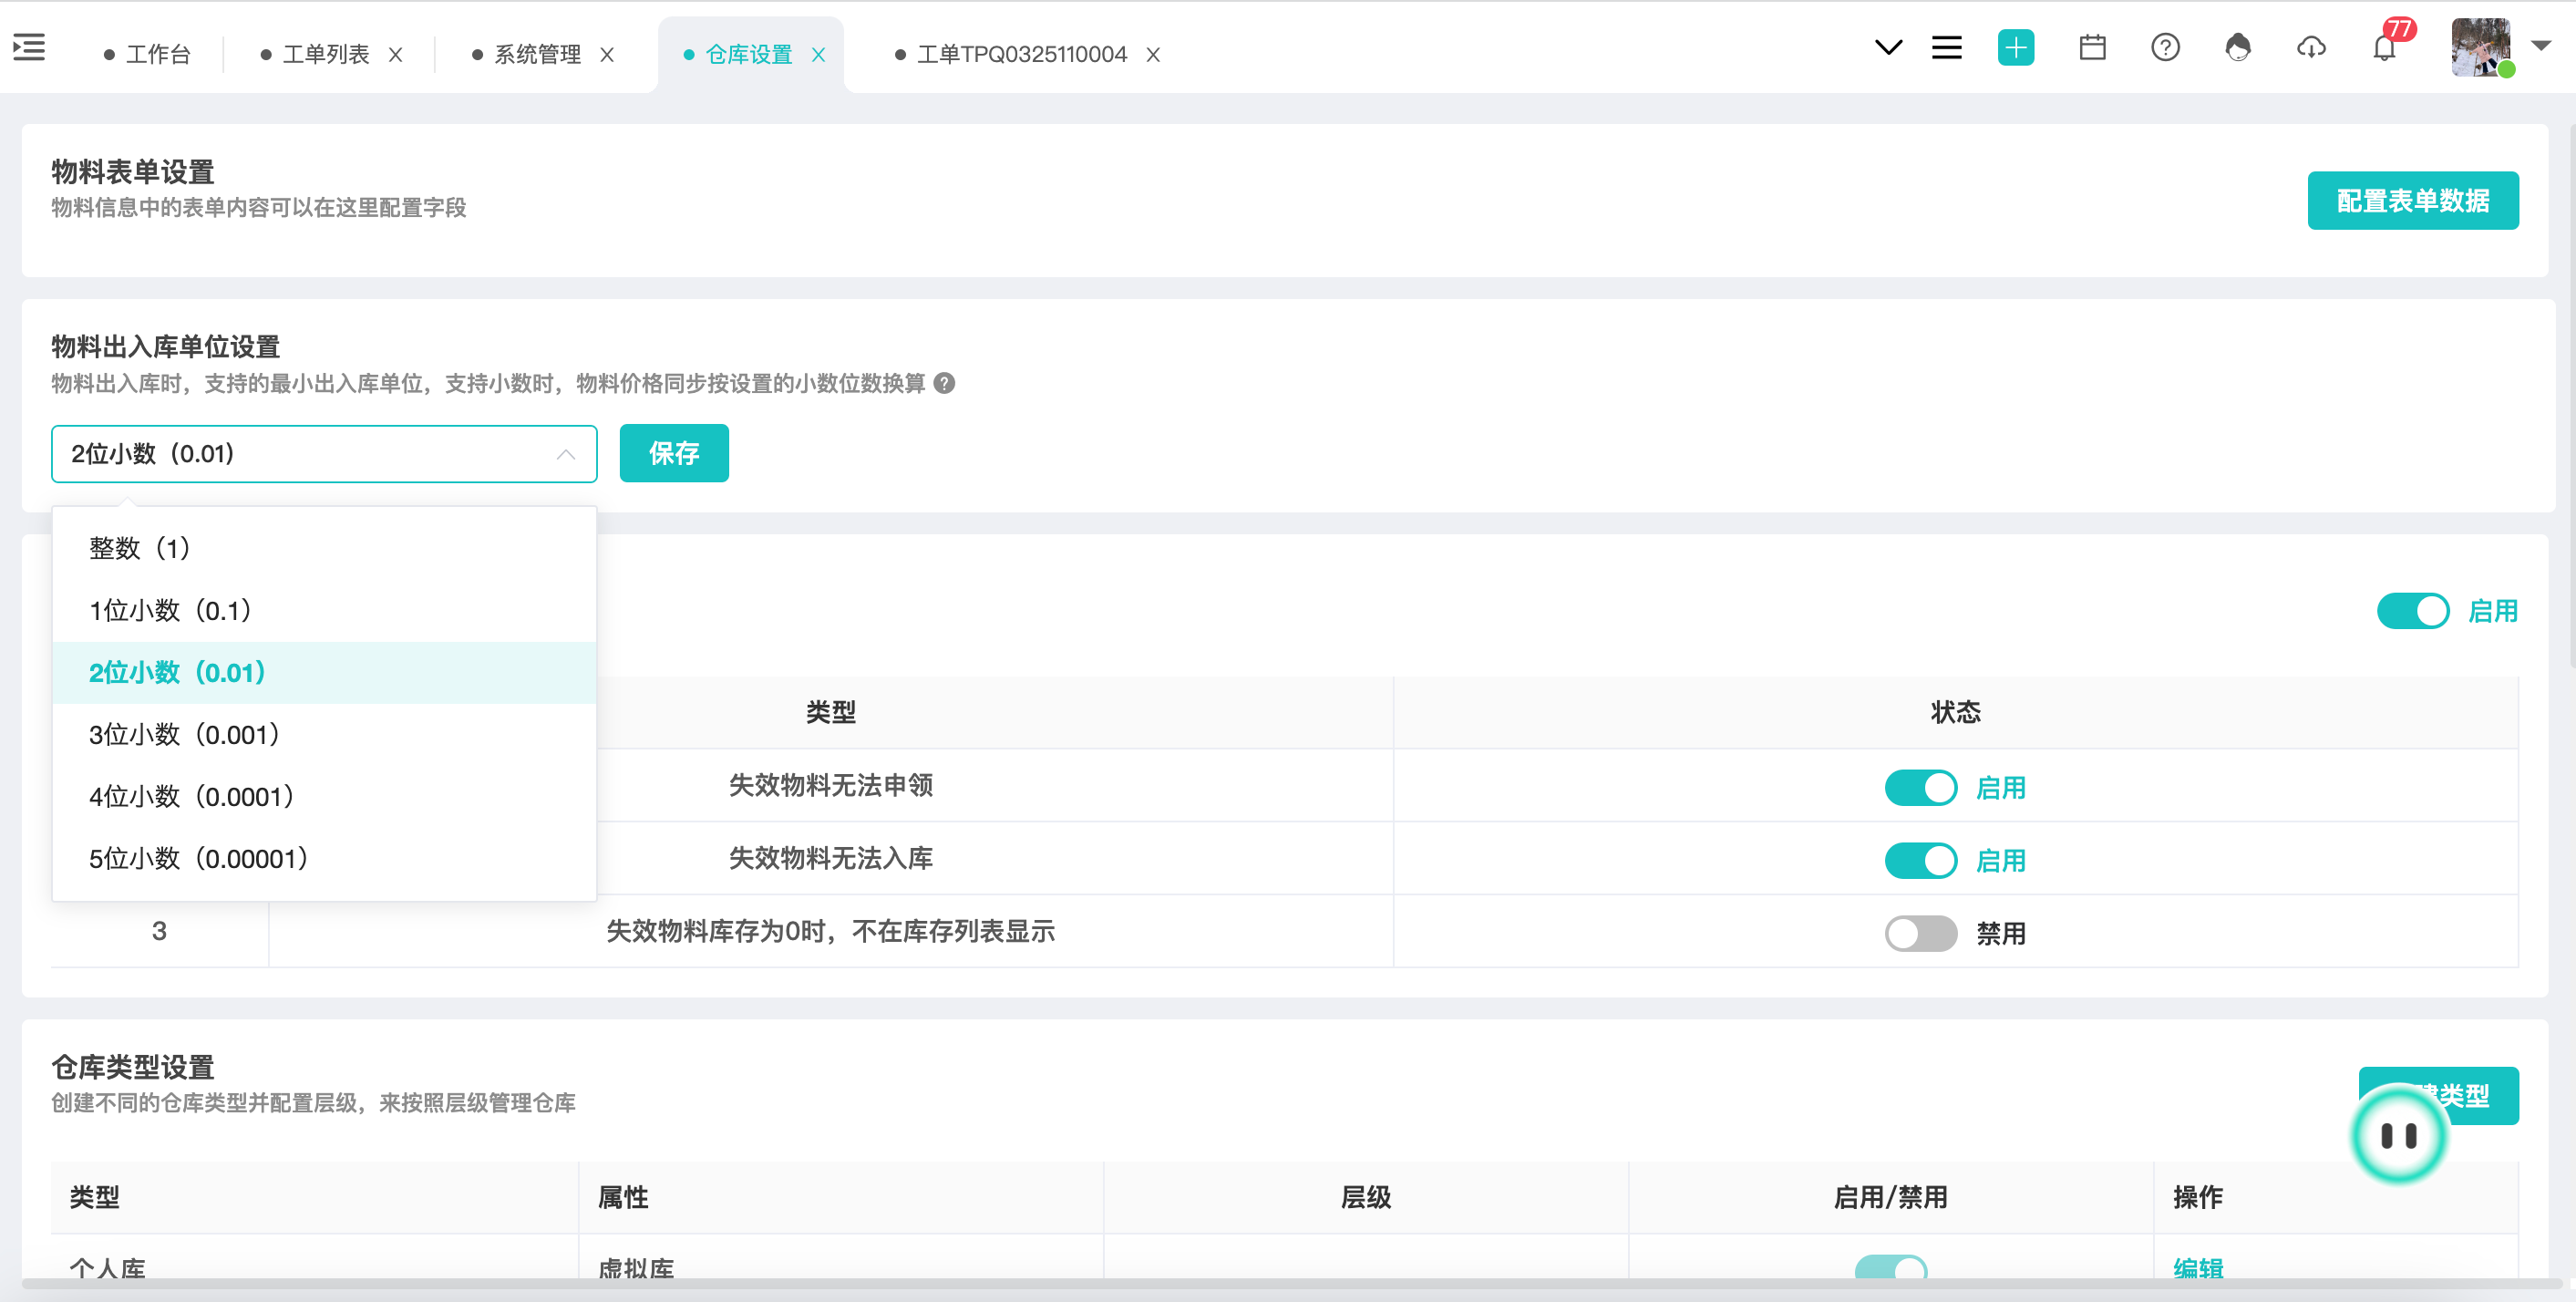Click the help question mark icon
The width and height of the screenshot is (2576, 1302).
[2165, 47]
